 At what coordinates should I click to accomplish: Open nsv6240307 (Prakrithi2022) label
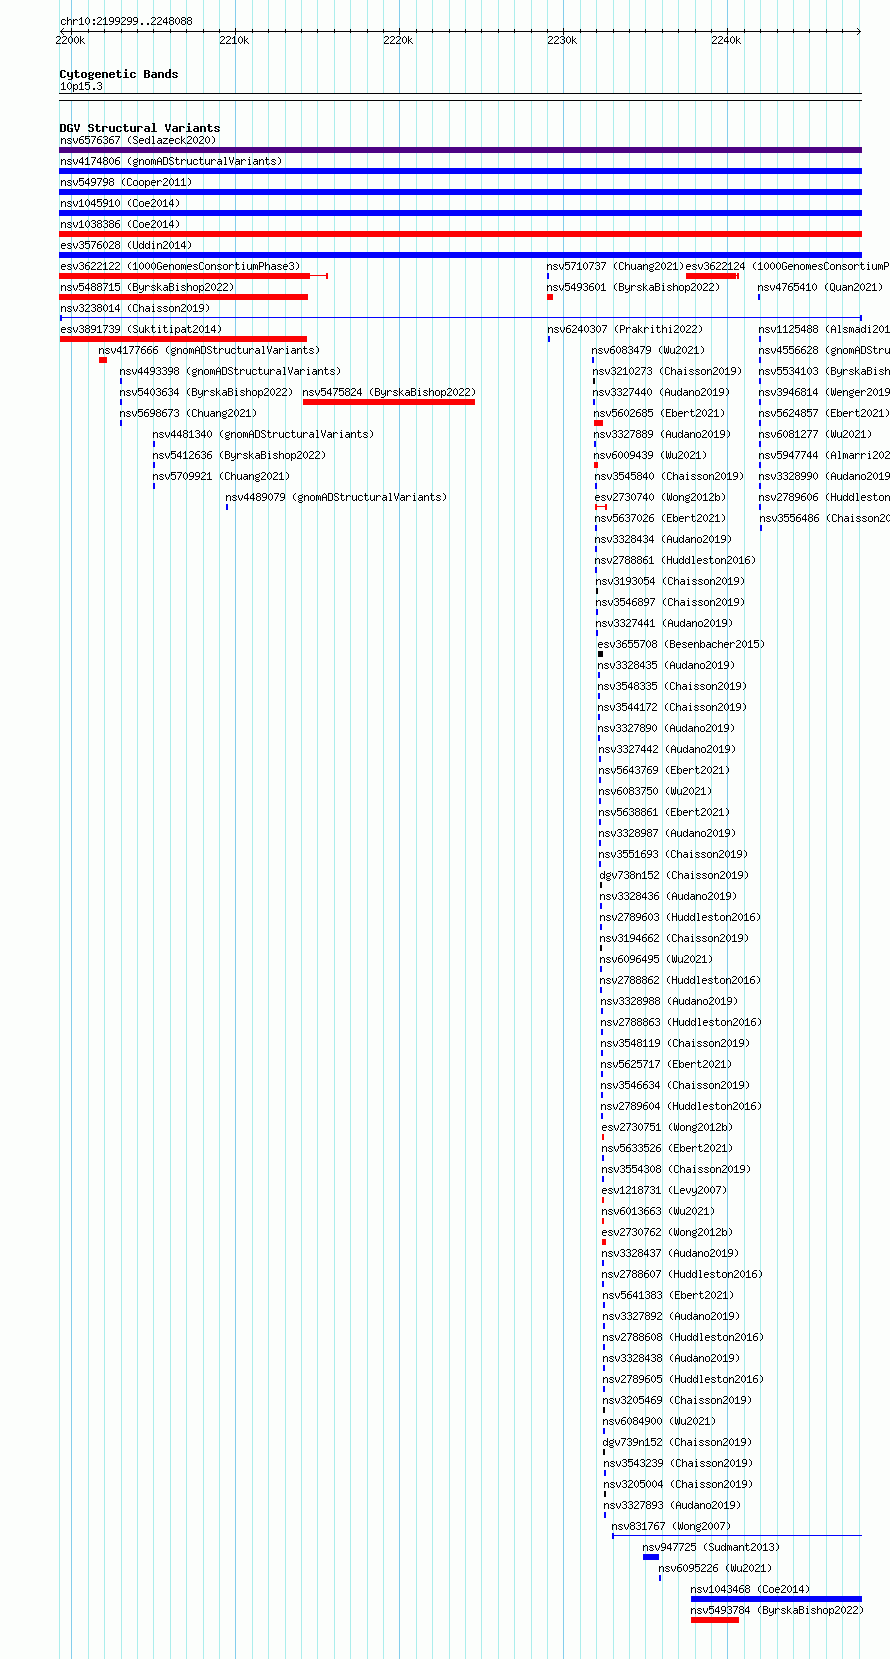[625, 329]
